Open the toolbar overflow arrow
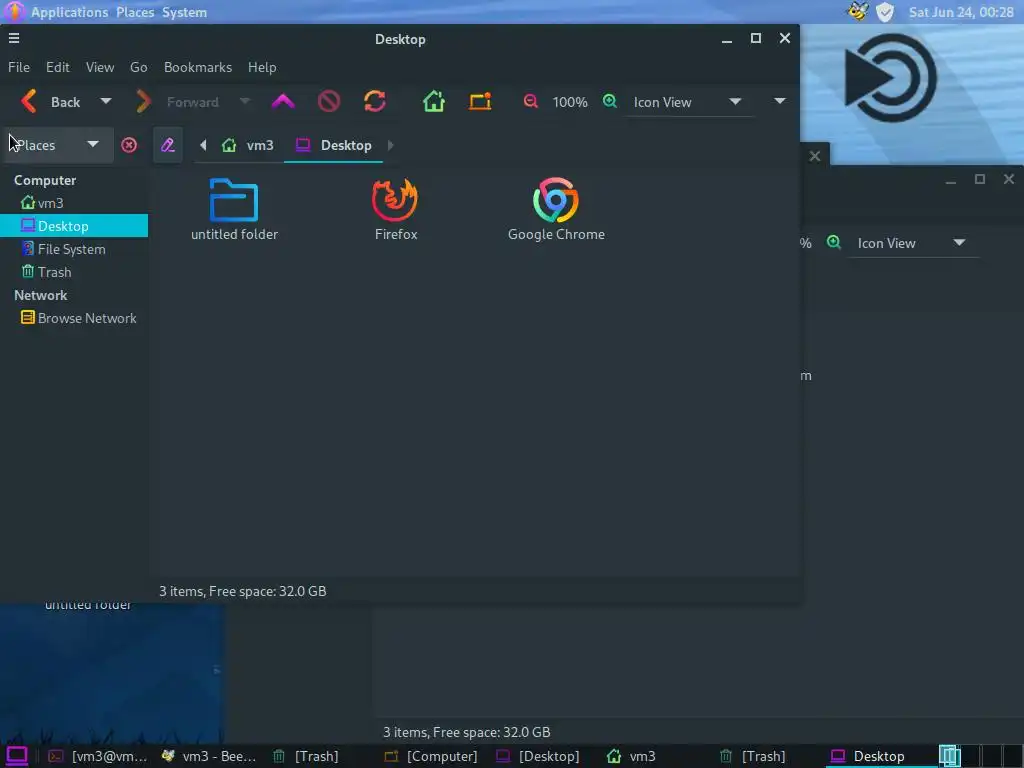Screen dimensions: 1024x768 tap(779, 101)
